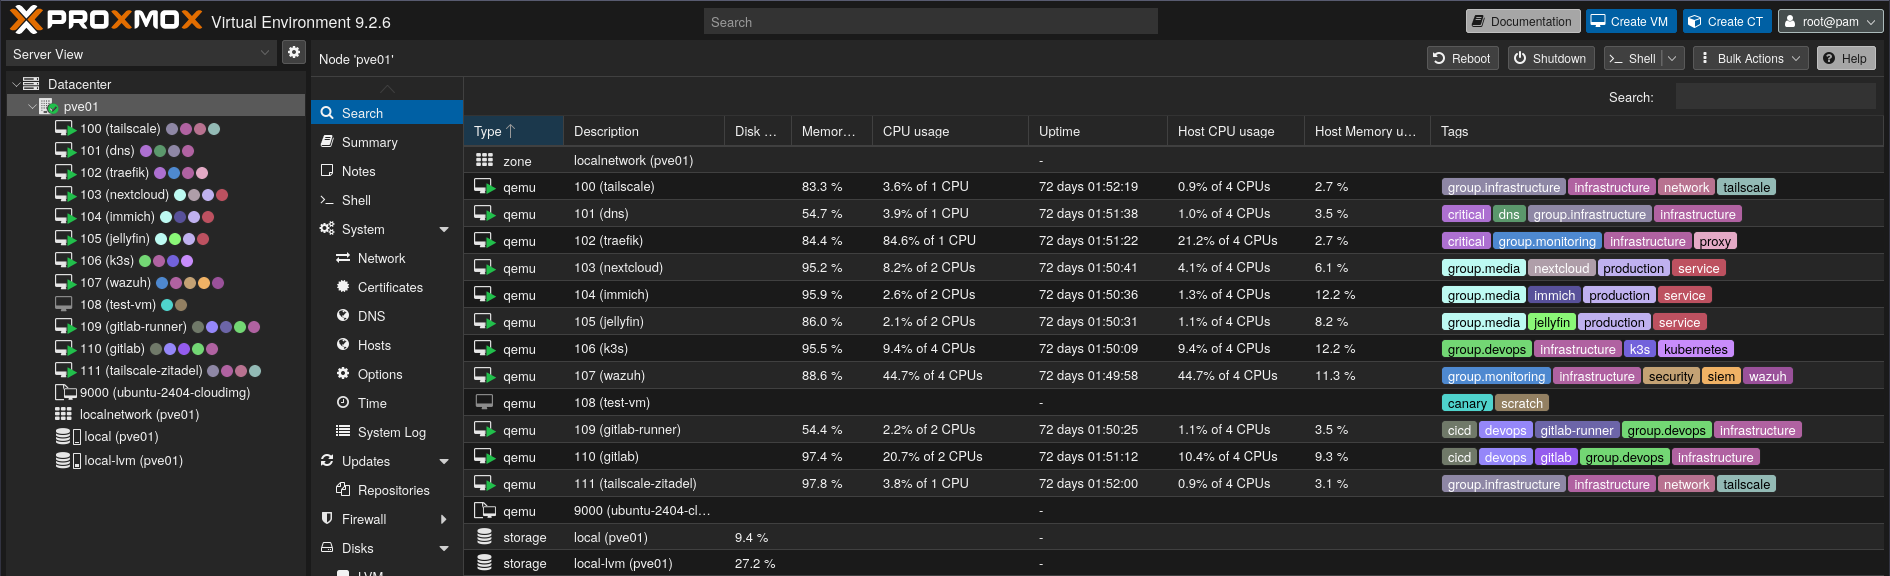This screenshot has height=576, width=1890.
Task: Click the Time clock icon
Action: pos(343,402)
